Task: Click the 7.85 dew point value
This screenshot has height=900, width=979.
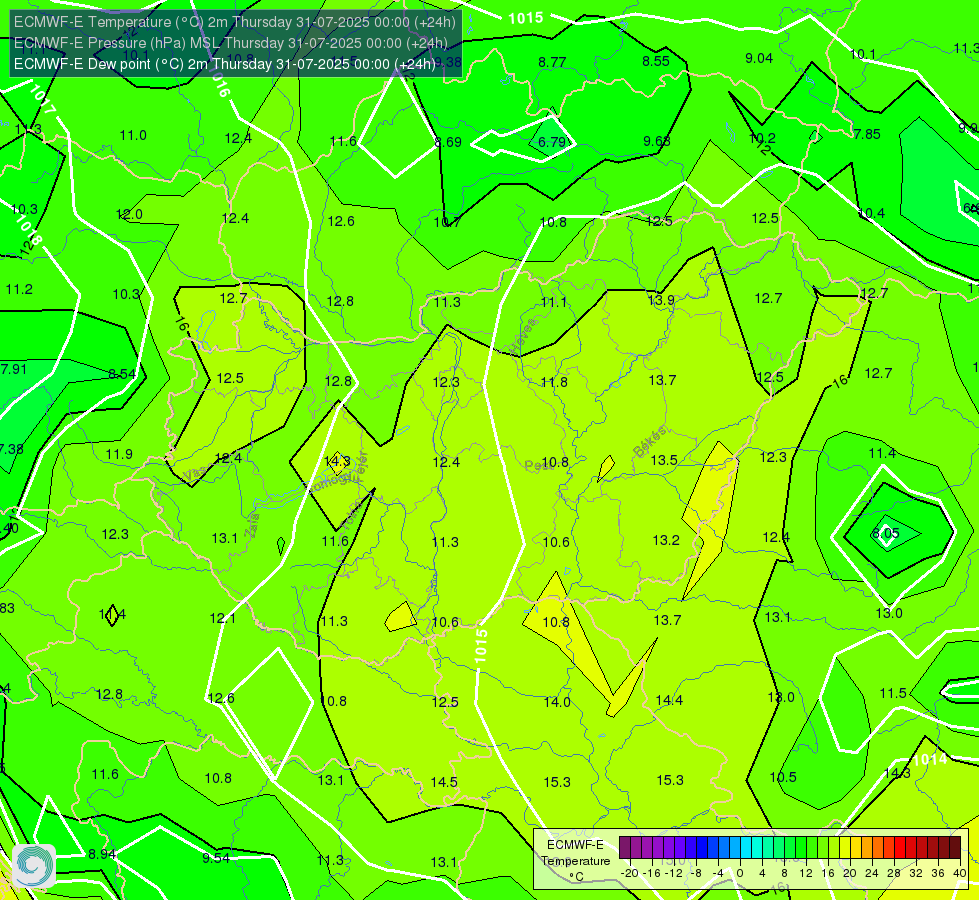Action: click(x=867, y=134)
